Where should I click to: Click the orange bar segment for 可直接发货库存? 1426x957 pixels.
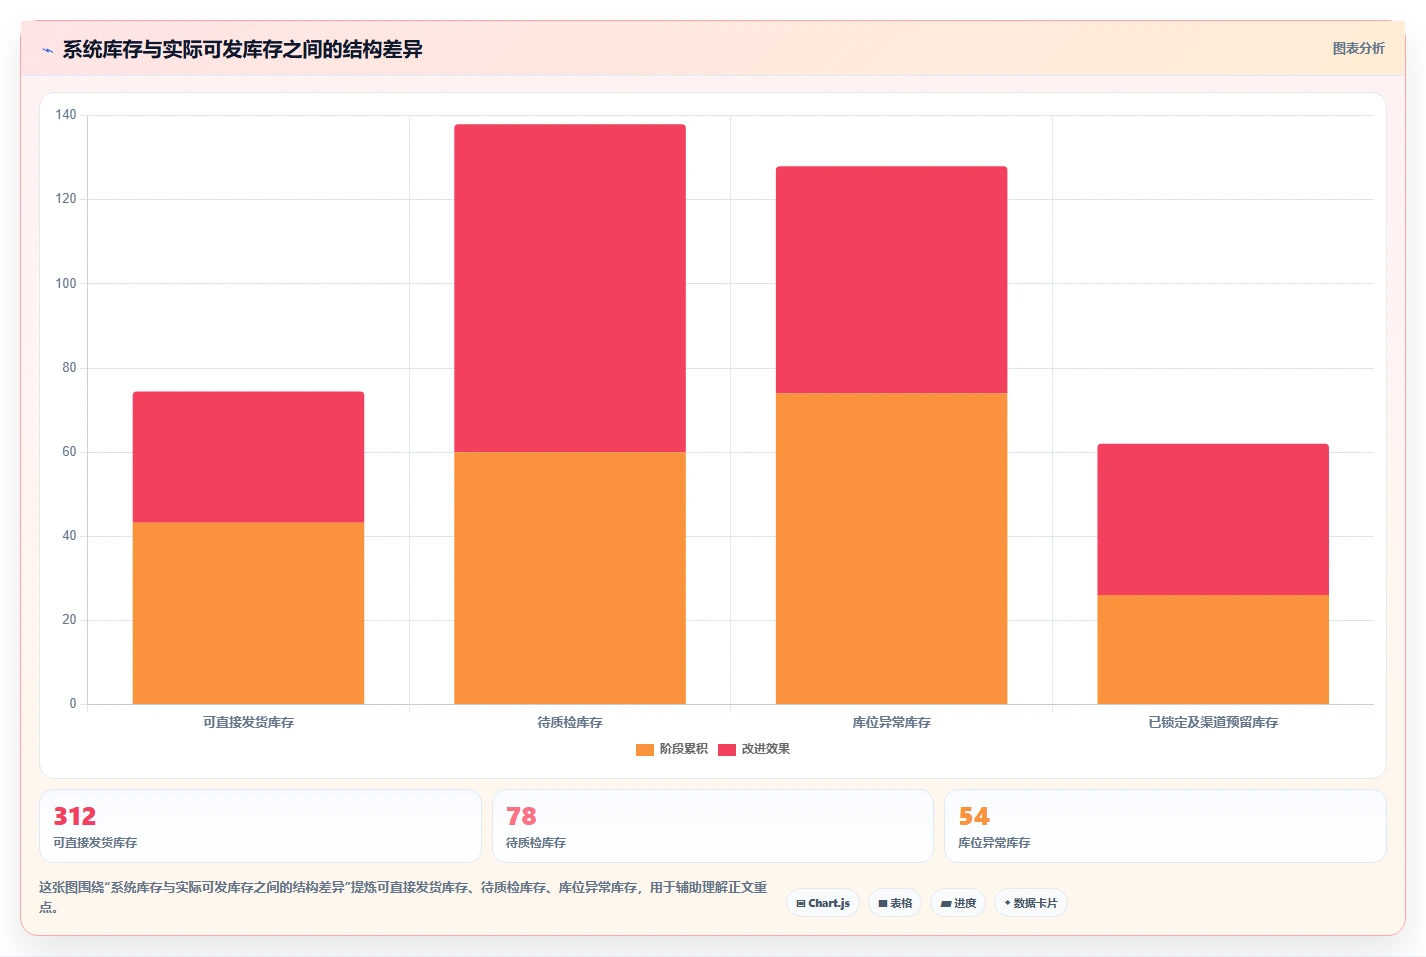(248, 613)
